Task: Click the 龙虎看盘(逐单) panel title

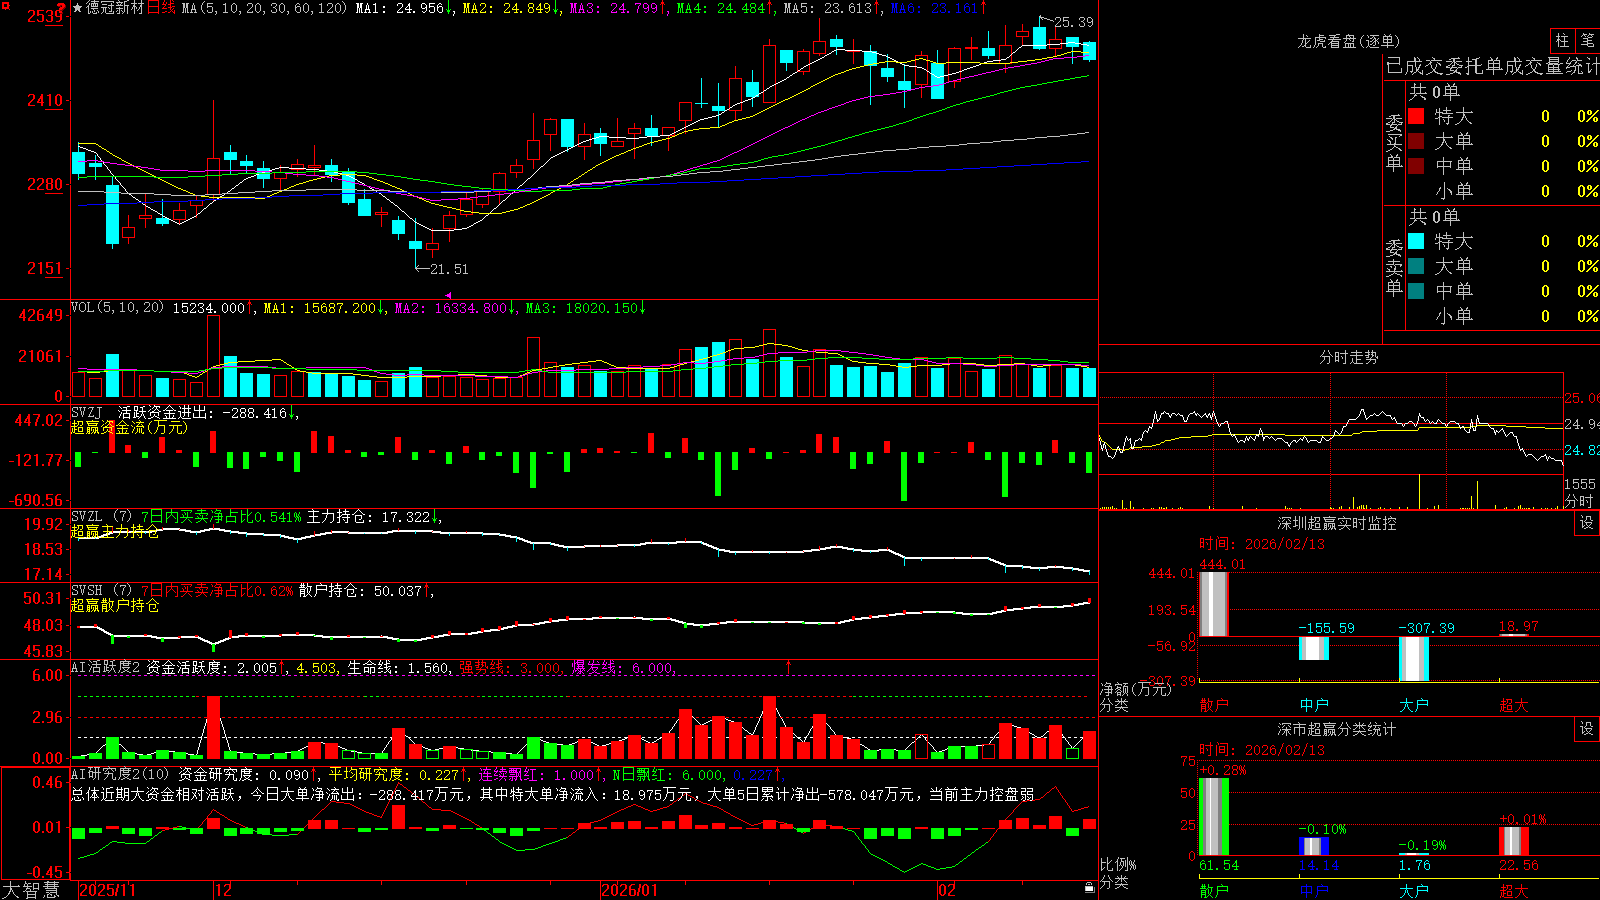Action: [1348, 42]
